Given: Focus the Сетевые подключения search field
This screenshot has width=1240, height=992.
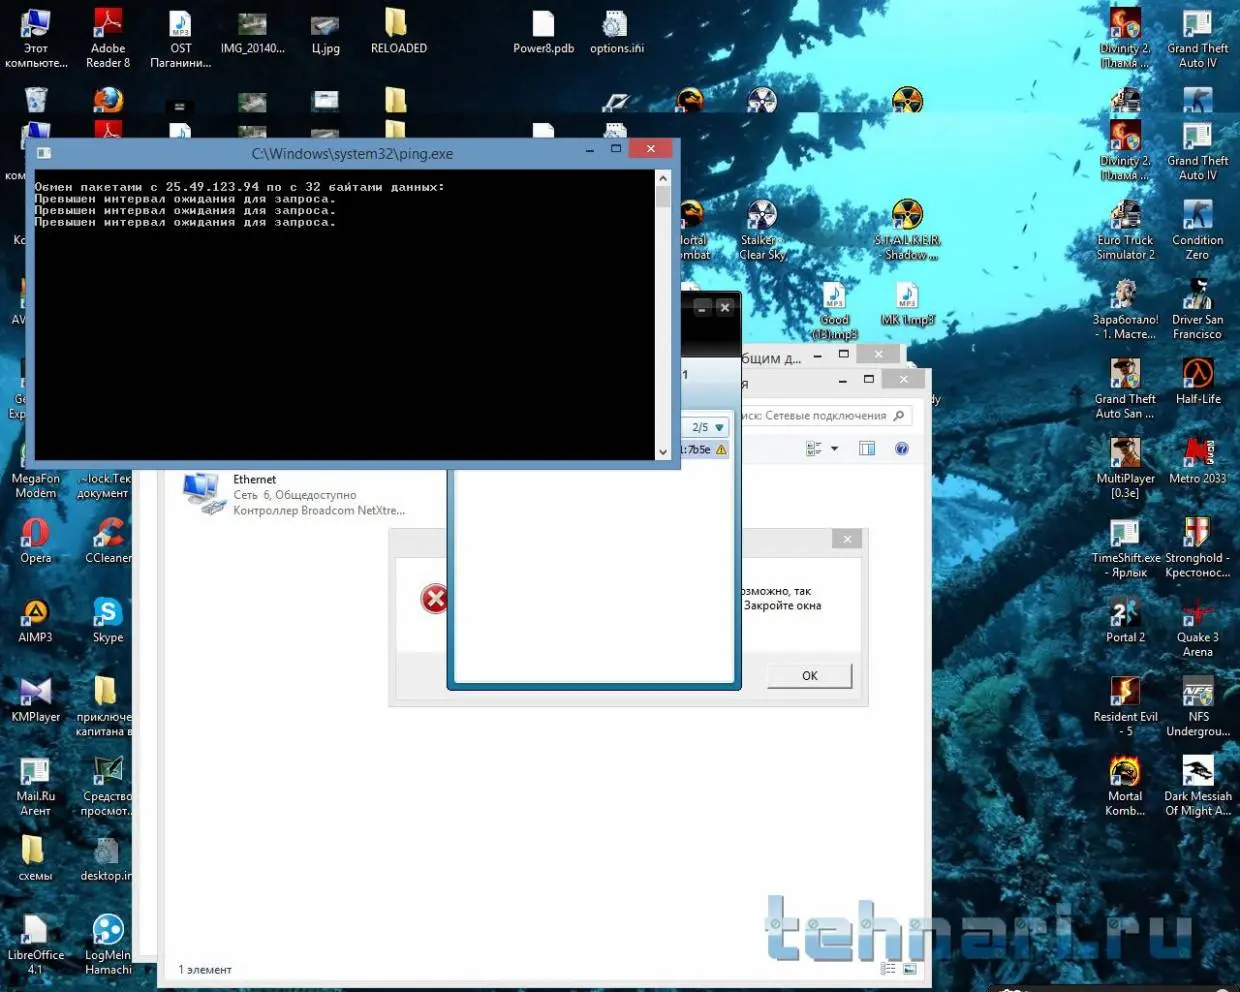Looking at the screenshot, I should tap(824, 416).
